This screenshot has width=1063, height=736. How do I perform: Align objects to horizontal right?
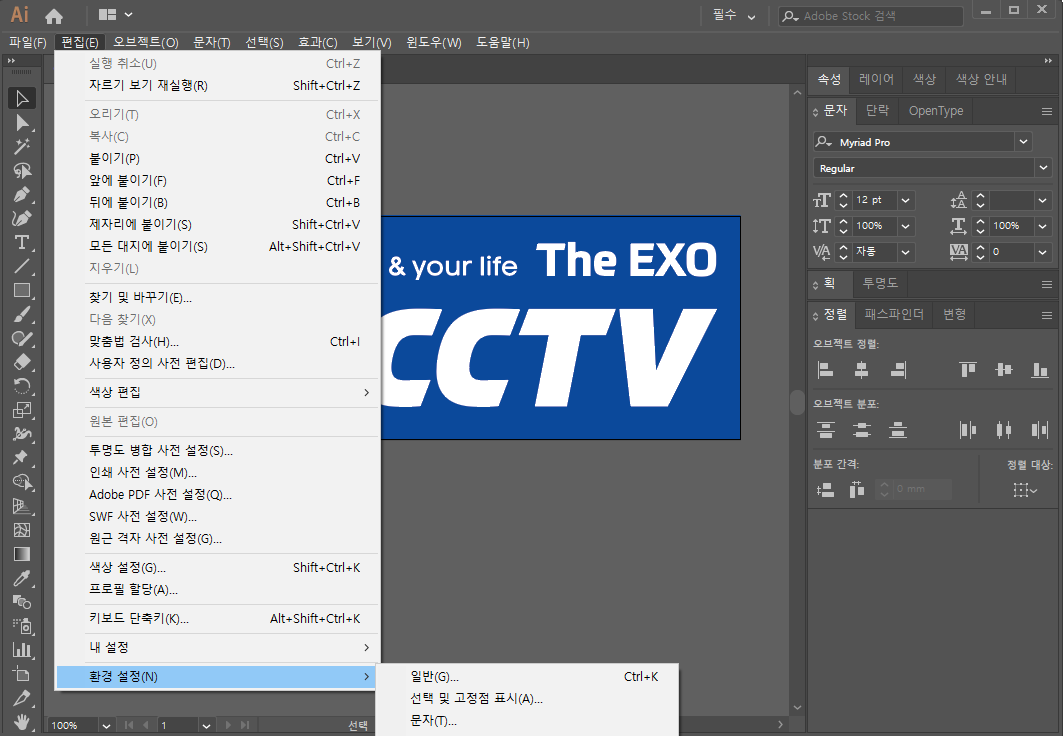(898, 370)
